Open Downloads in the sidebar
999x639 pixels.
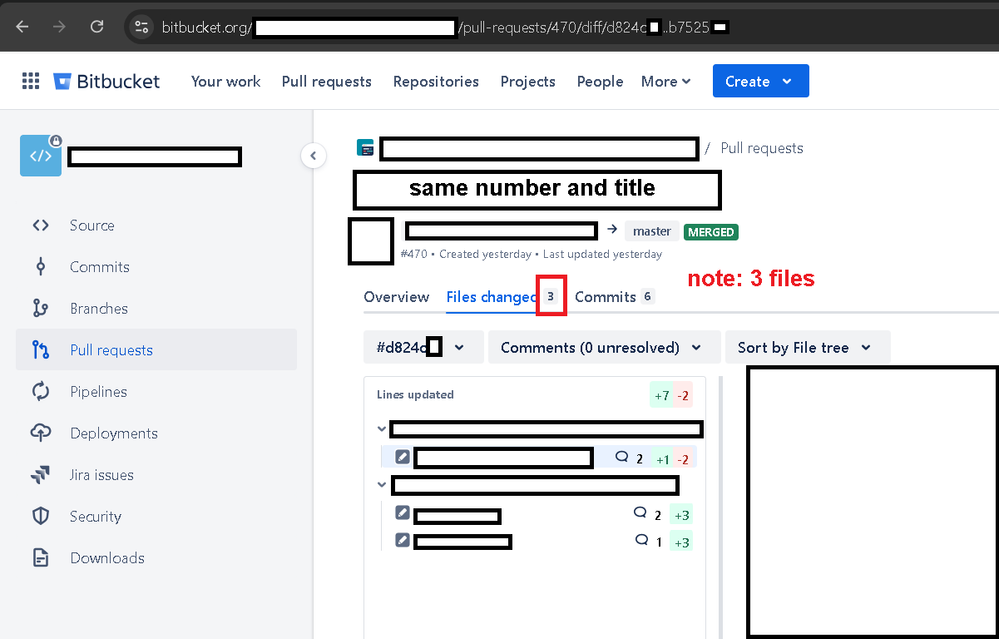click(156, 558)
